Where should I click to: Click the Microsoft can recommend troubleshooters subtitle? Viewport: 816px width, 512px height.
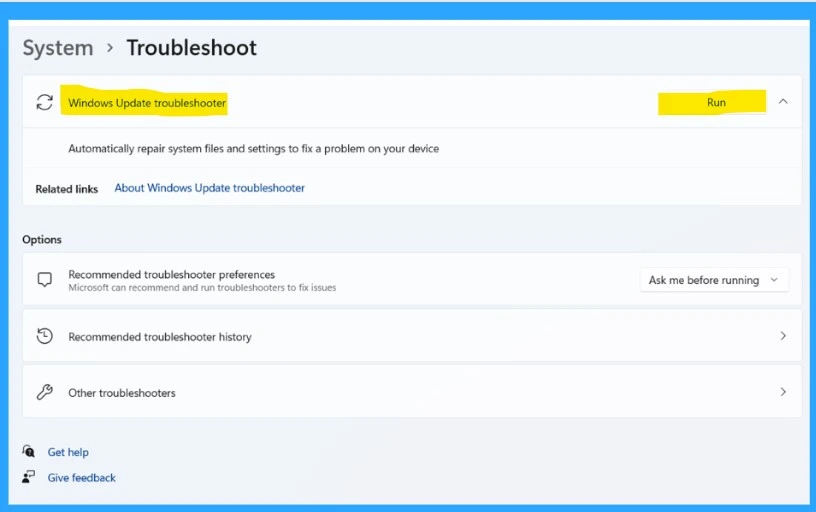pos(202,288)
